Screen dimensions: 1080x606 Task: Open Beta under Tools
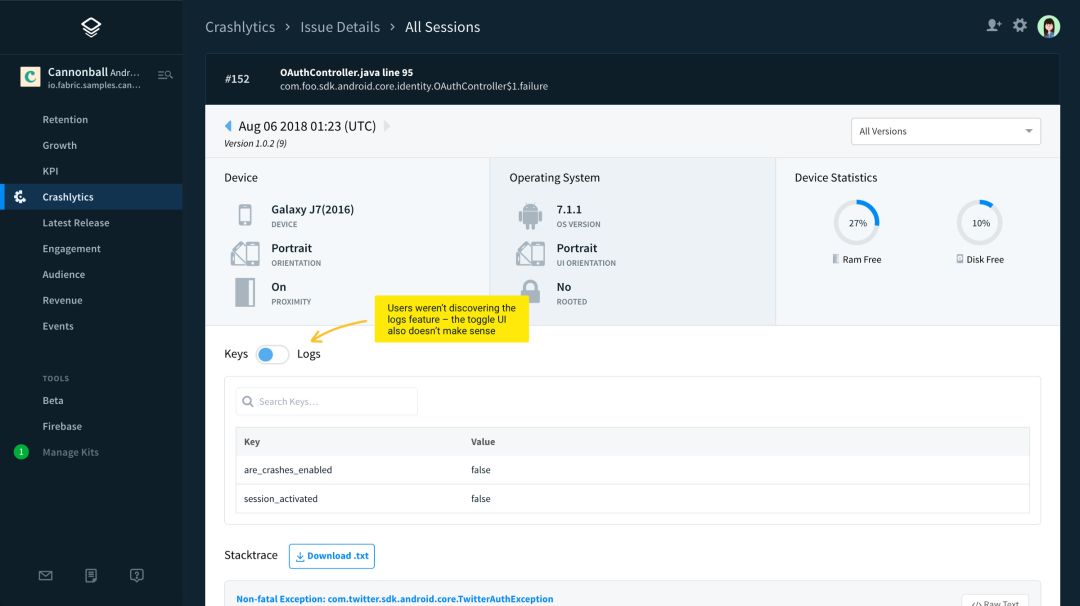[53, 401]
